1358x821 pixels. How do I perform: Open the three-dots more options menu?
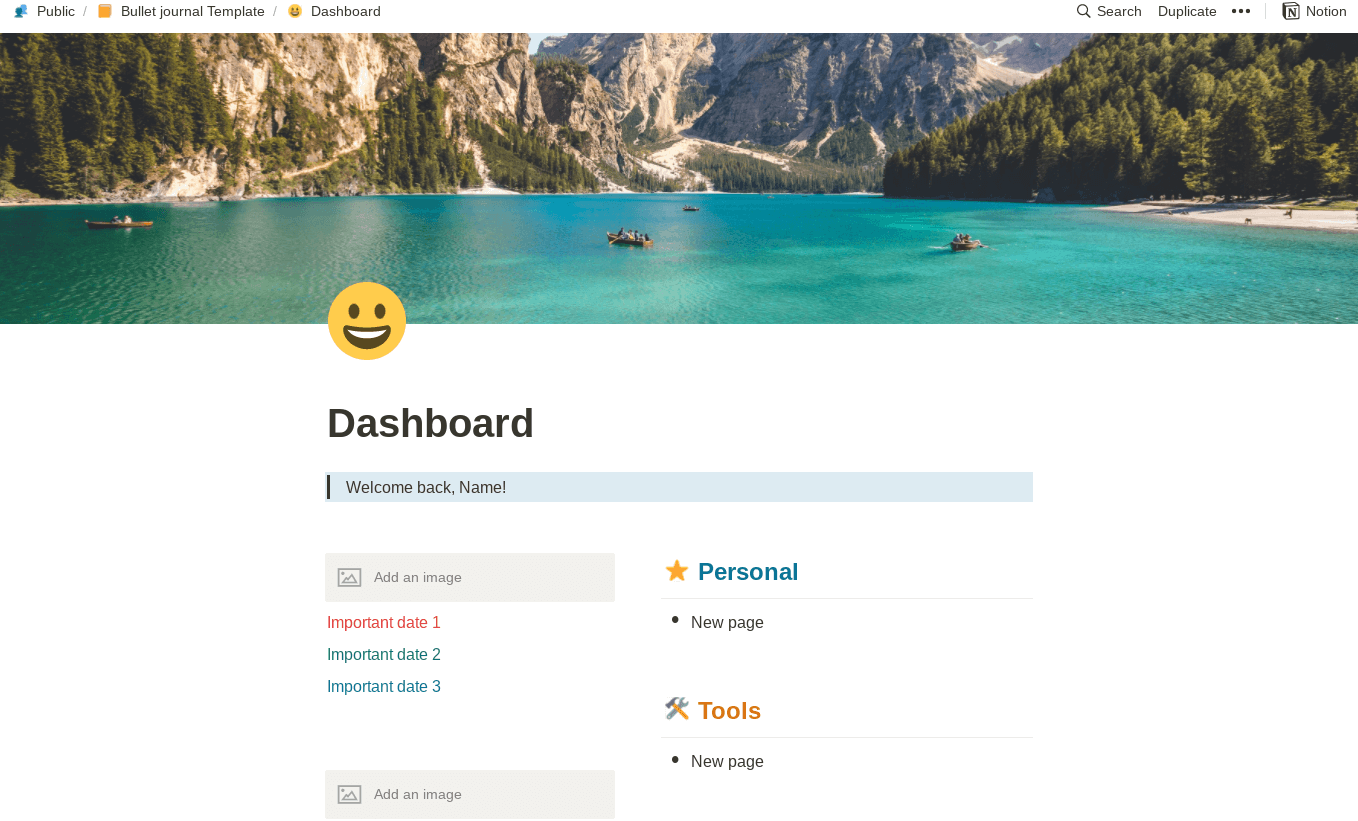(1241, 11)
